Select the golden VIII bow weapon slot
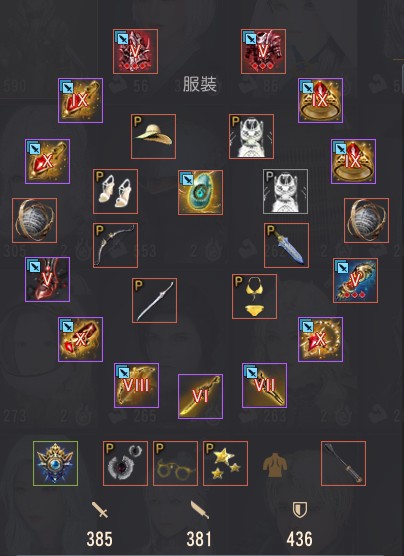The height and width of the screenshot is (556, 404). 137,385
